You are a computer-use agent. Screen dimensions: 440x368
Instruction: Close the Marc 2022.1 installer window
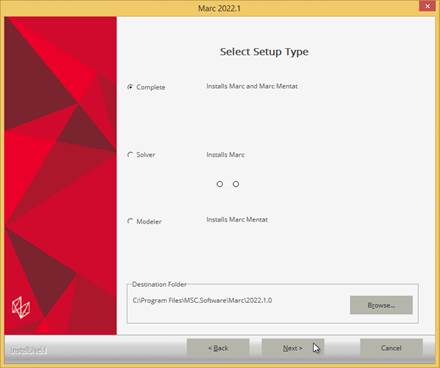pyautogui.click(x=427, y=6)
